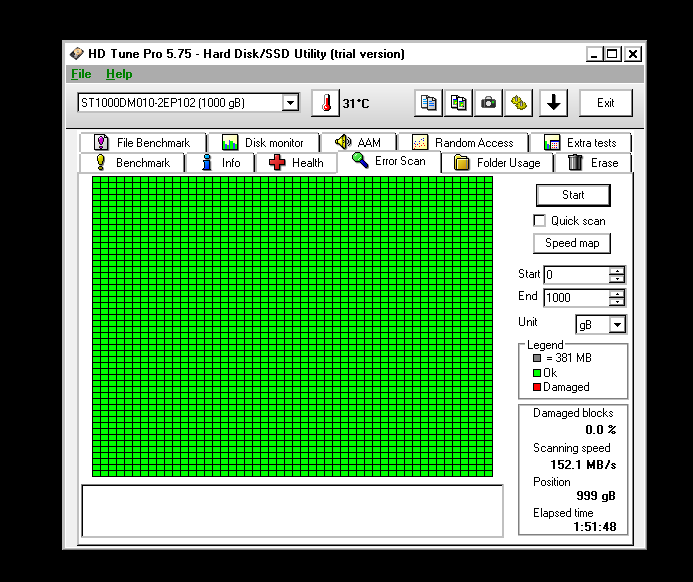Open the Info tab

[220, 163]
